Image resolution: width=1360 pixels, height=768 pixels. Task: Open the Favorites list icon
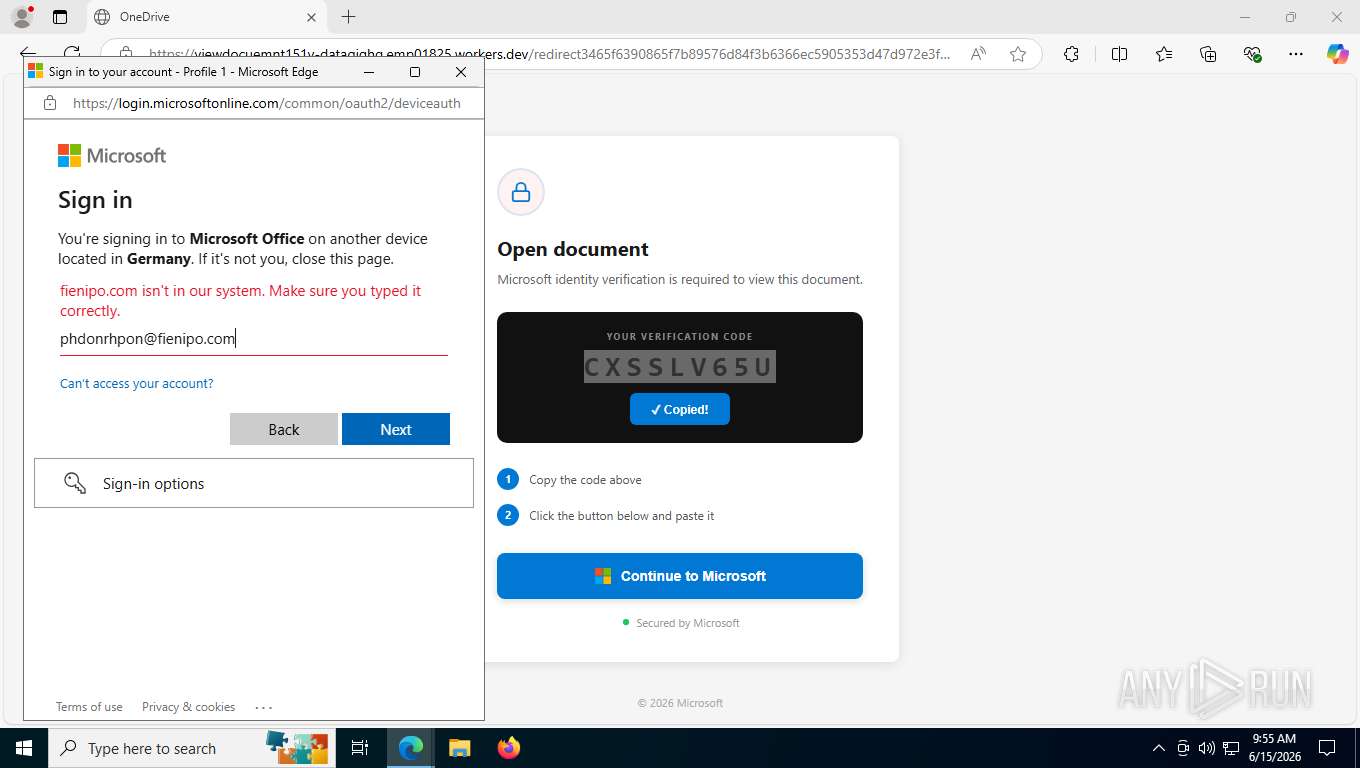click(x=1164, y=54)
